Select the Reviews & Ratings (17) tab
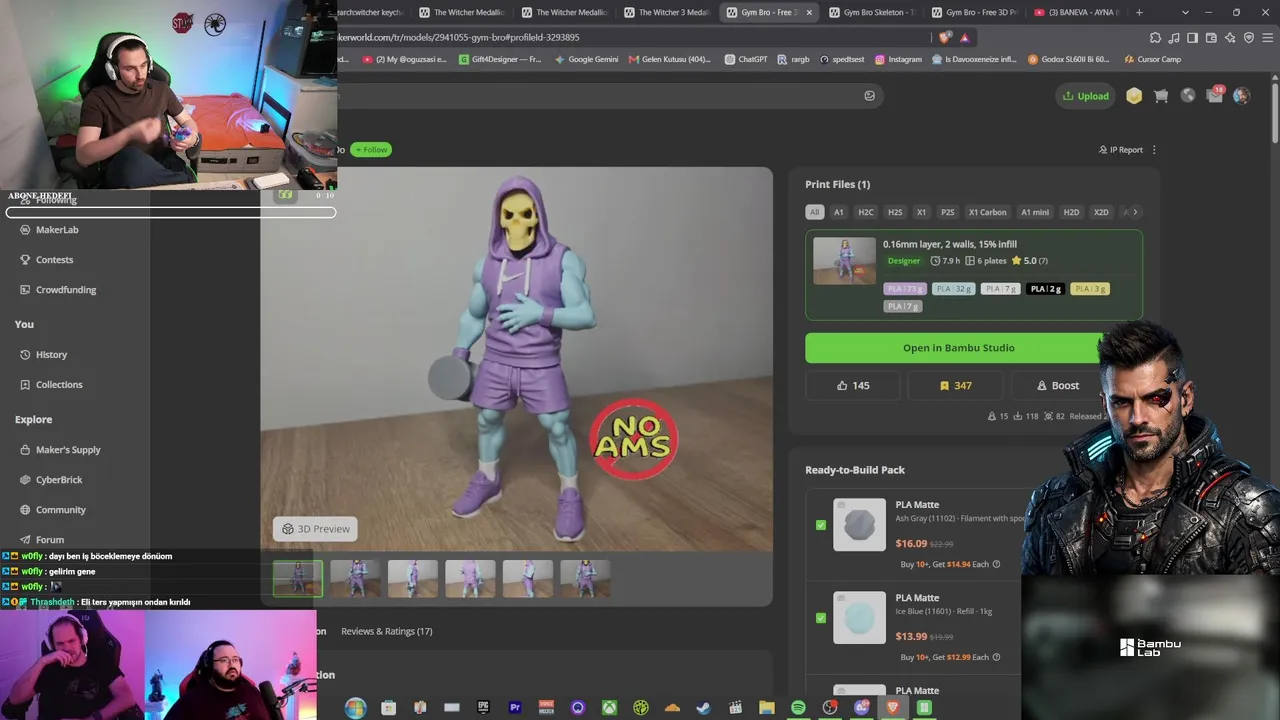This screenshot has width=1280, height=720. (387, 631)
